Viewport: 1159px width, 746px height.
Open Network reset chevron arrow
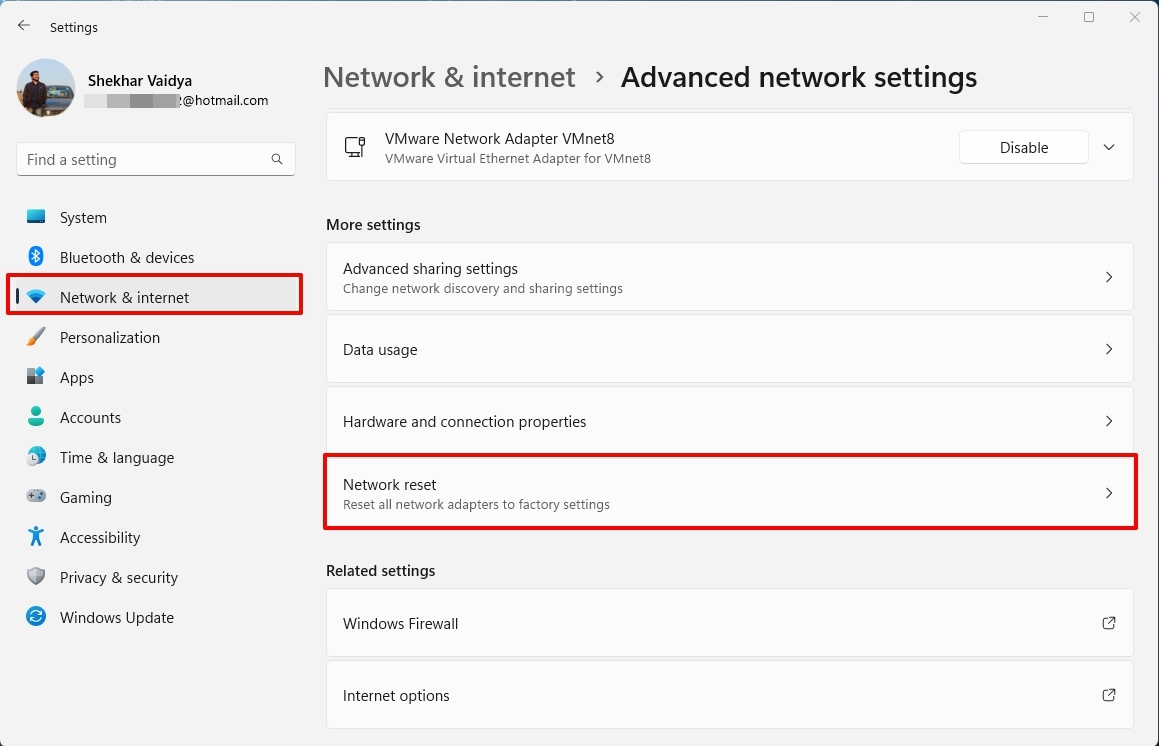click(1109, 493)
